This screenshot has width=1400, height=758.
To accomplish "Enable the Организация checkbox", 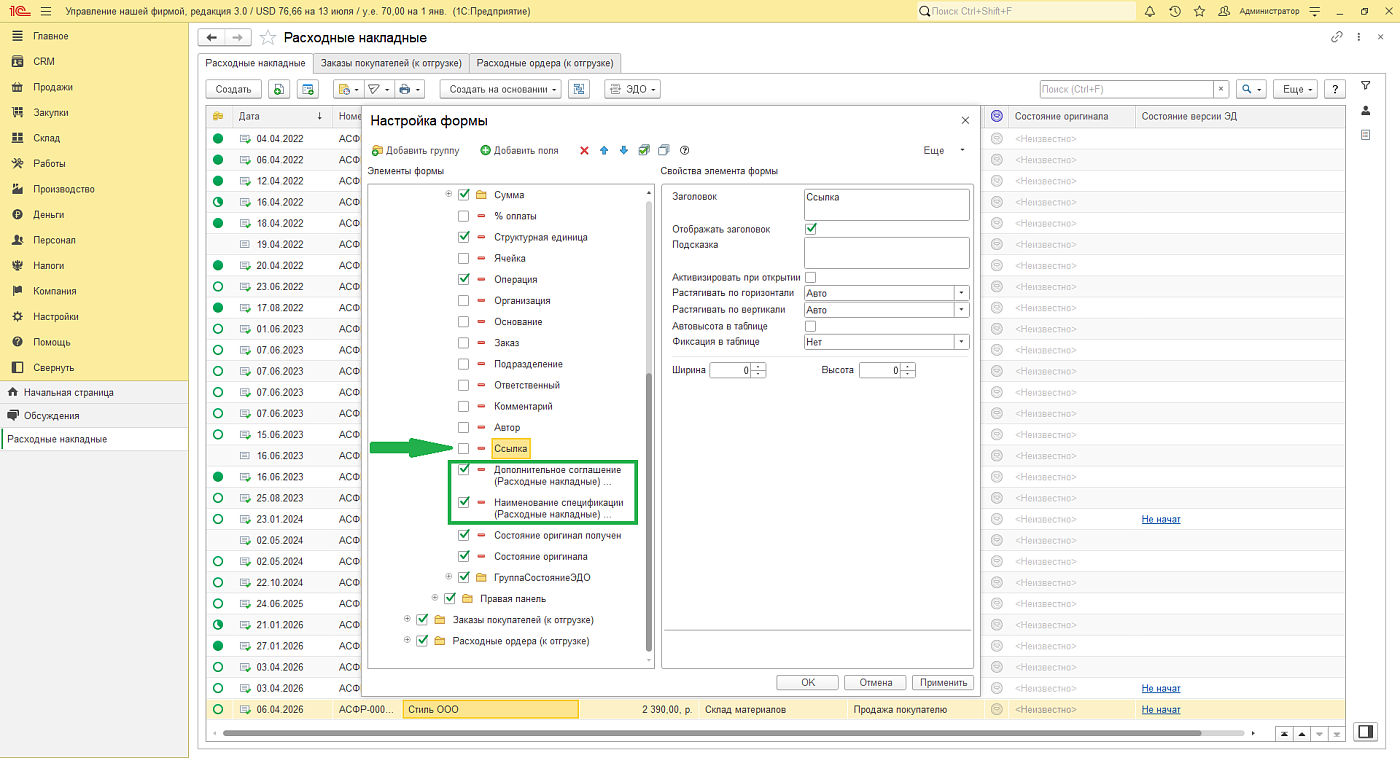I will click(463, 301).
